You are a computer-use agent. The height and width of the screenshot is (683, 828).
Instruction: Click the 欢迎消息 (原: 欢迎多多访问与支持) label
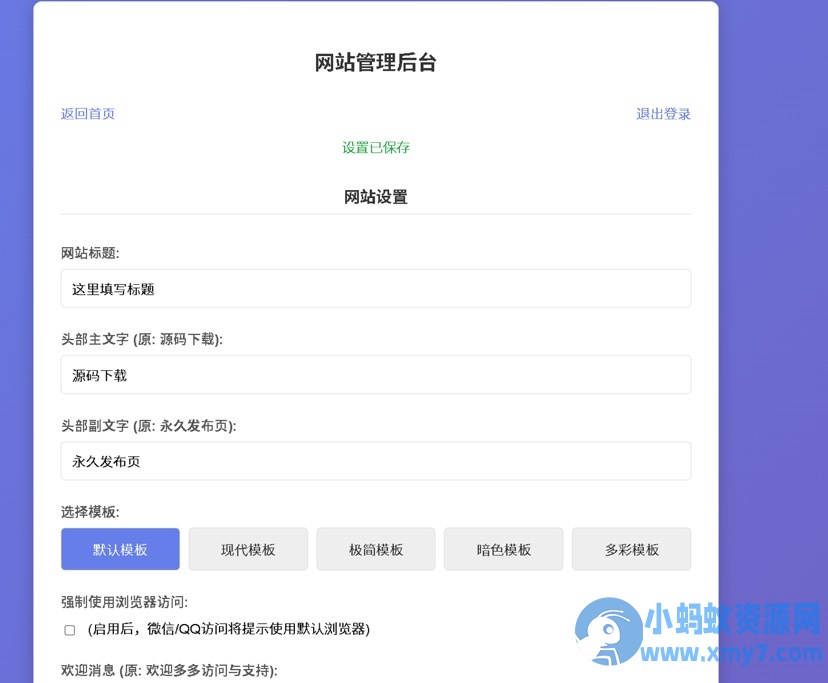(x=169, y=670)
